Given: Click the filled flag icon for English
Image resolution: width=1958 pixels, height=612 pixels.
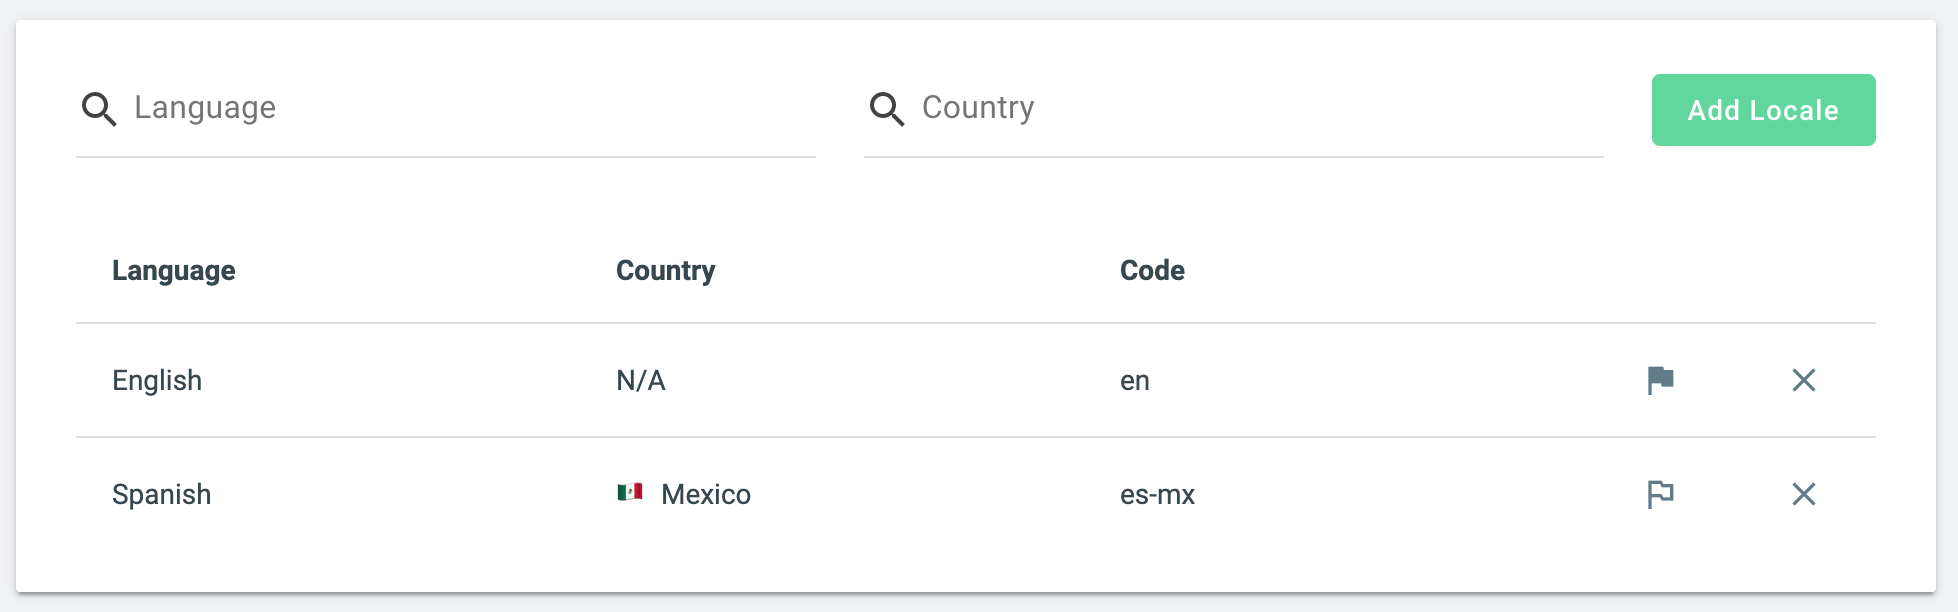Looking at the screenshot, I should click(1660, 380).
